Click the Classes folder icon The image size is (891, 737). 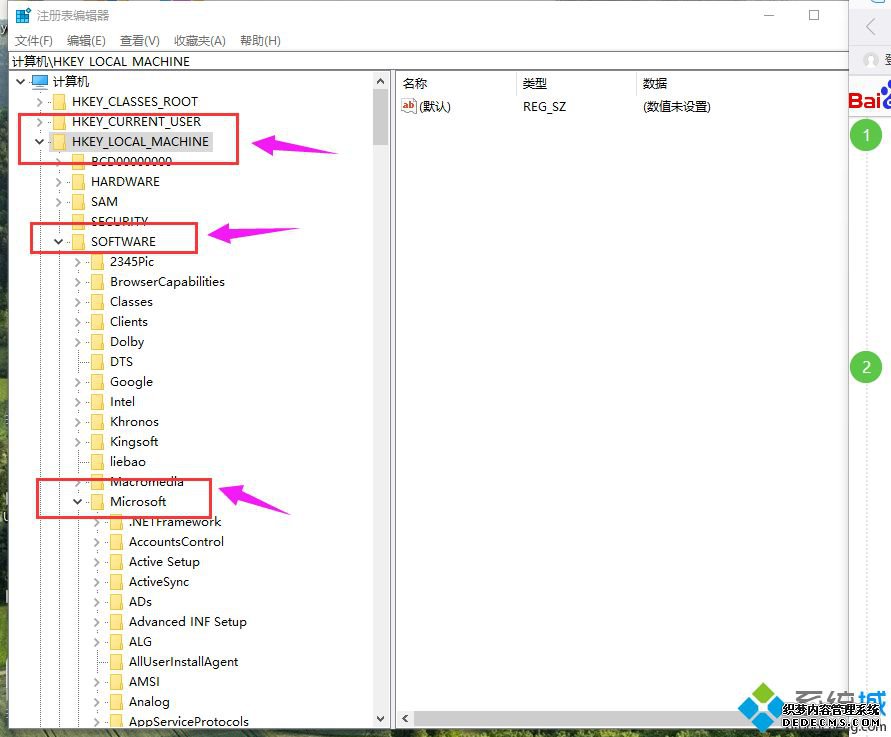(98, 302)
